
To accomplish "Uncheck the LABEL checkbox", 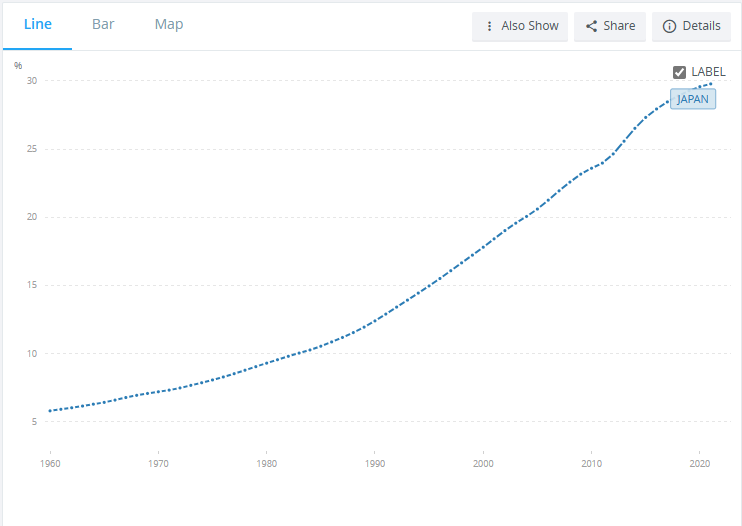I will [x=680, y=72].
